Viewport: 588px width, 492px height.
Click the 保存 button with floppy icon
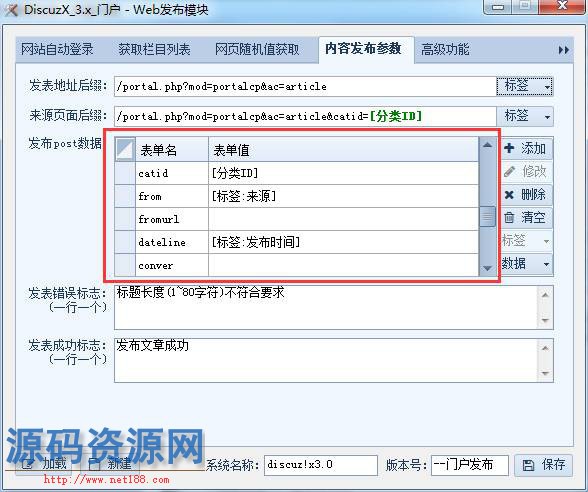click(x=543, y=465)
